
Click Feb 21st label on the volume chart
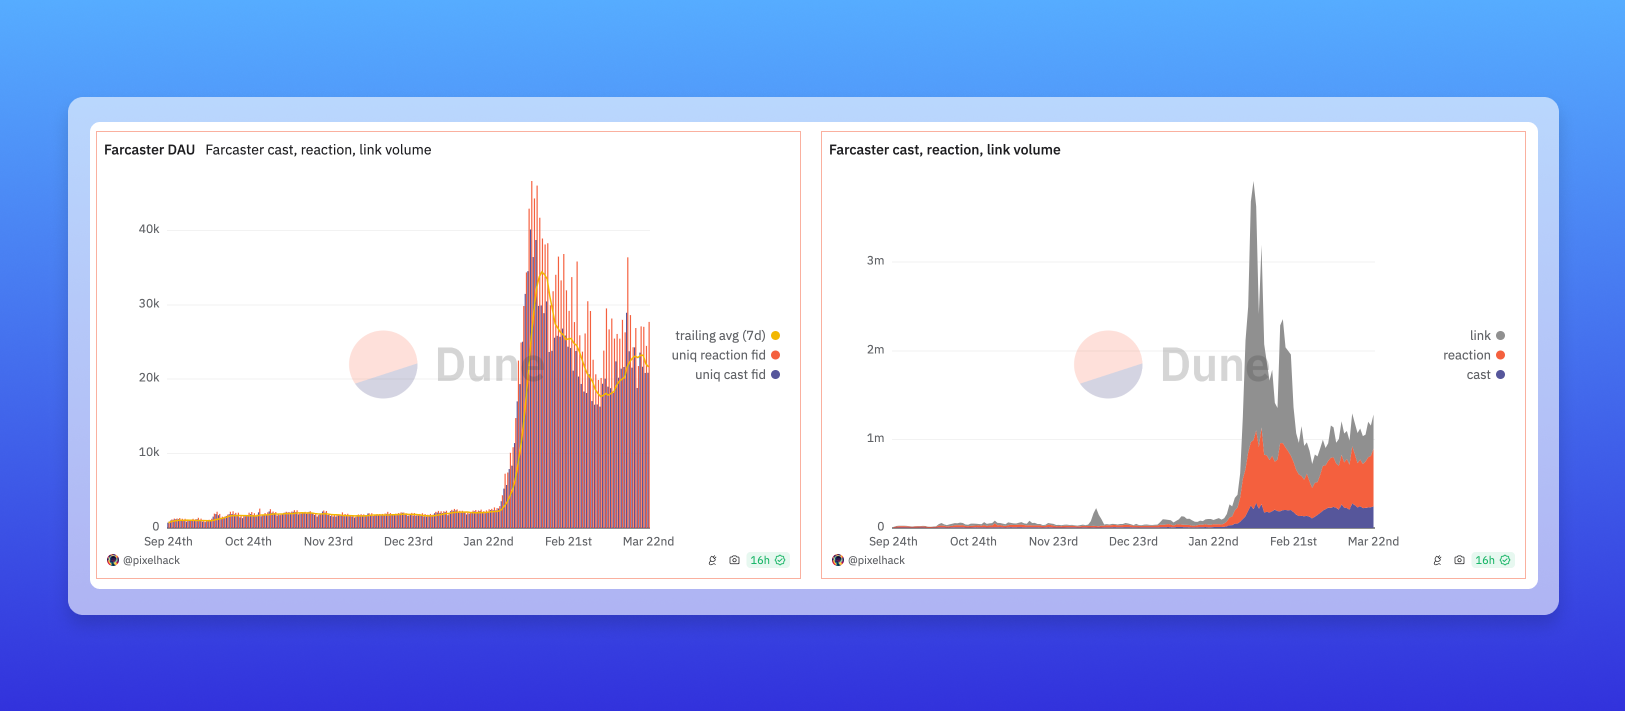point(1293,542)
